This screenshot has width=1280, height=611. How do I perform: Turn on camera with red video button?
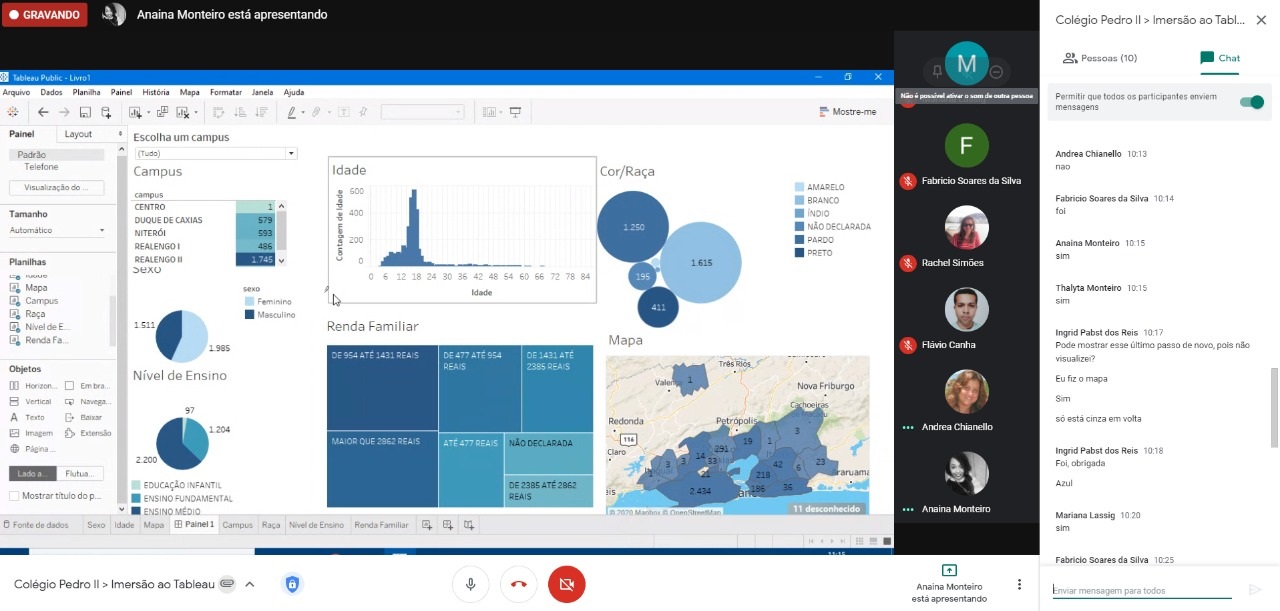click(566, 584)
